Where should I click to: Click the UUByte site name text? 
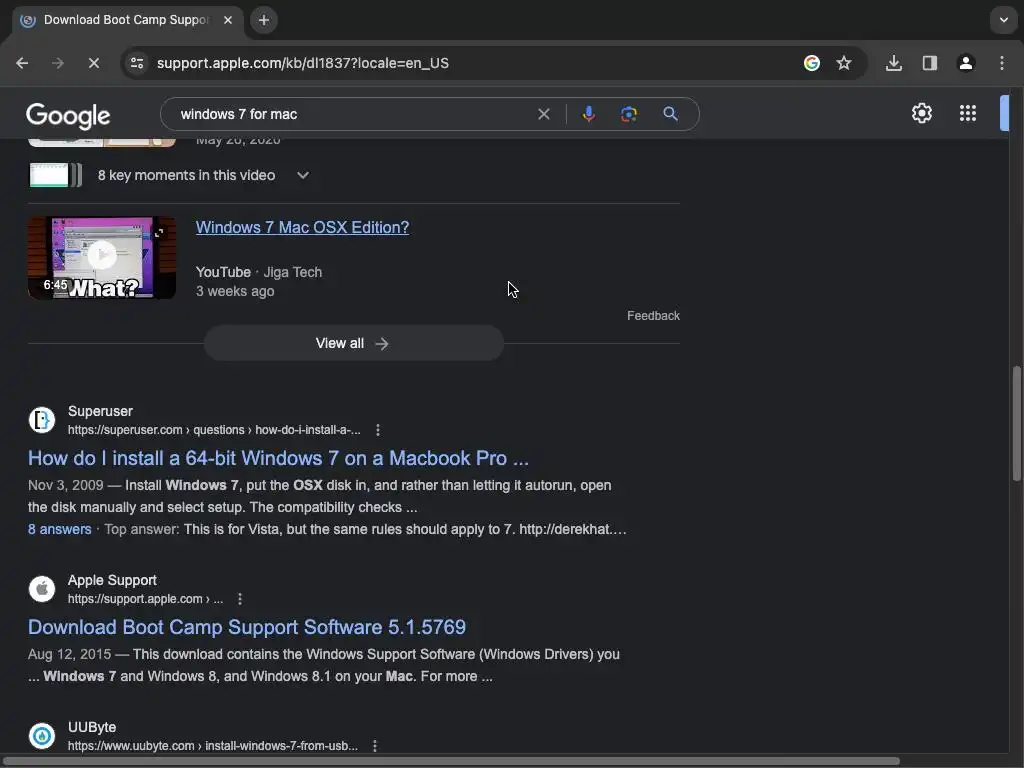92,728
